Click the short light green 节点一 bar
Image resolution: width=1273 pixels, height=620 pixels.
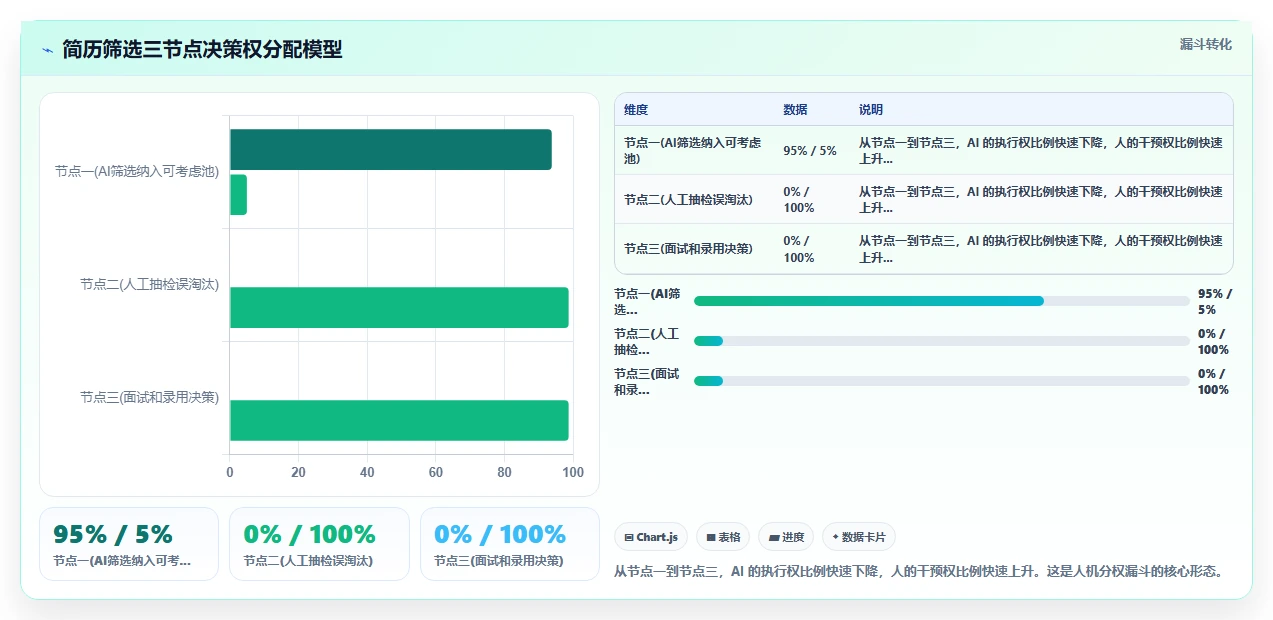[x=238, y=194]
